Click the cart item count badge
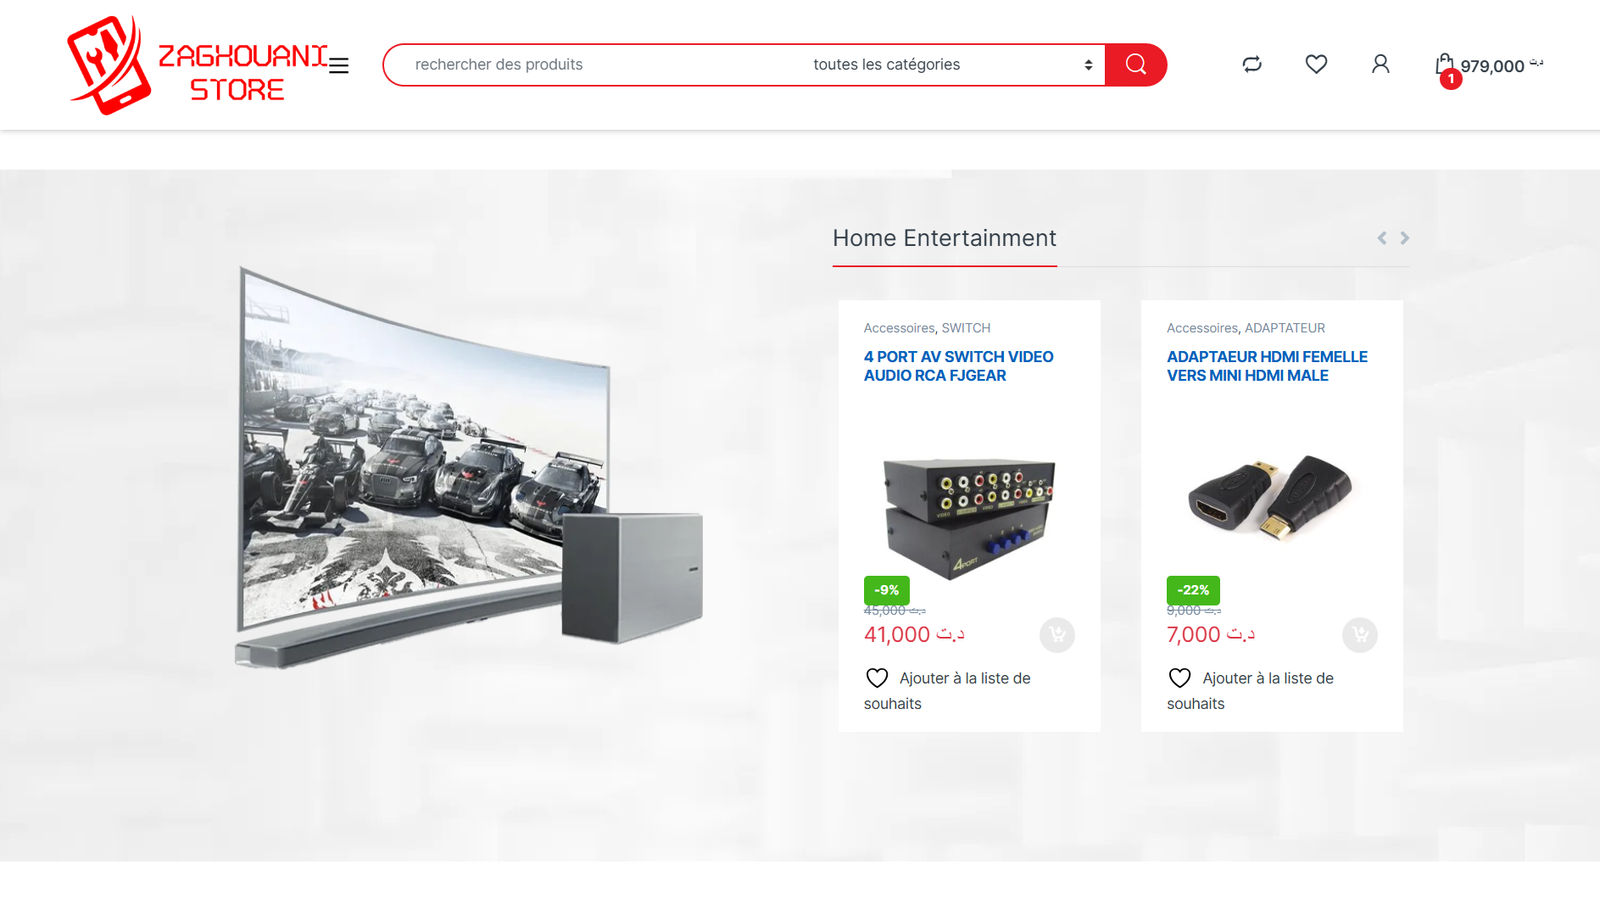The width and height of the screenshot is (1600, 915). click(1451, 79)
